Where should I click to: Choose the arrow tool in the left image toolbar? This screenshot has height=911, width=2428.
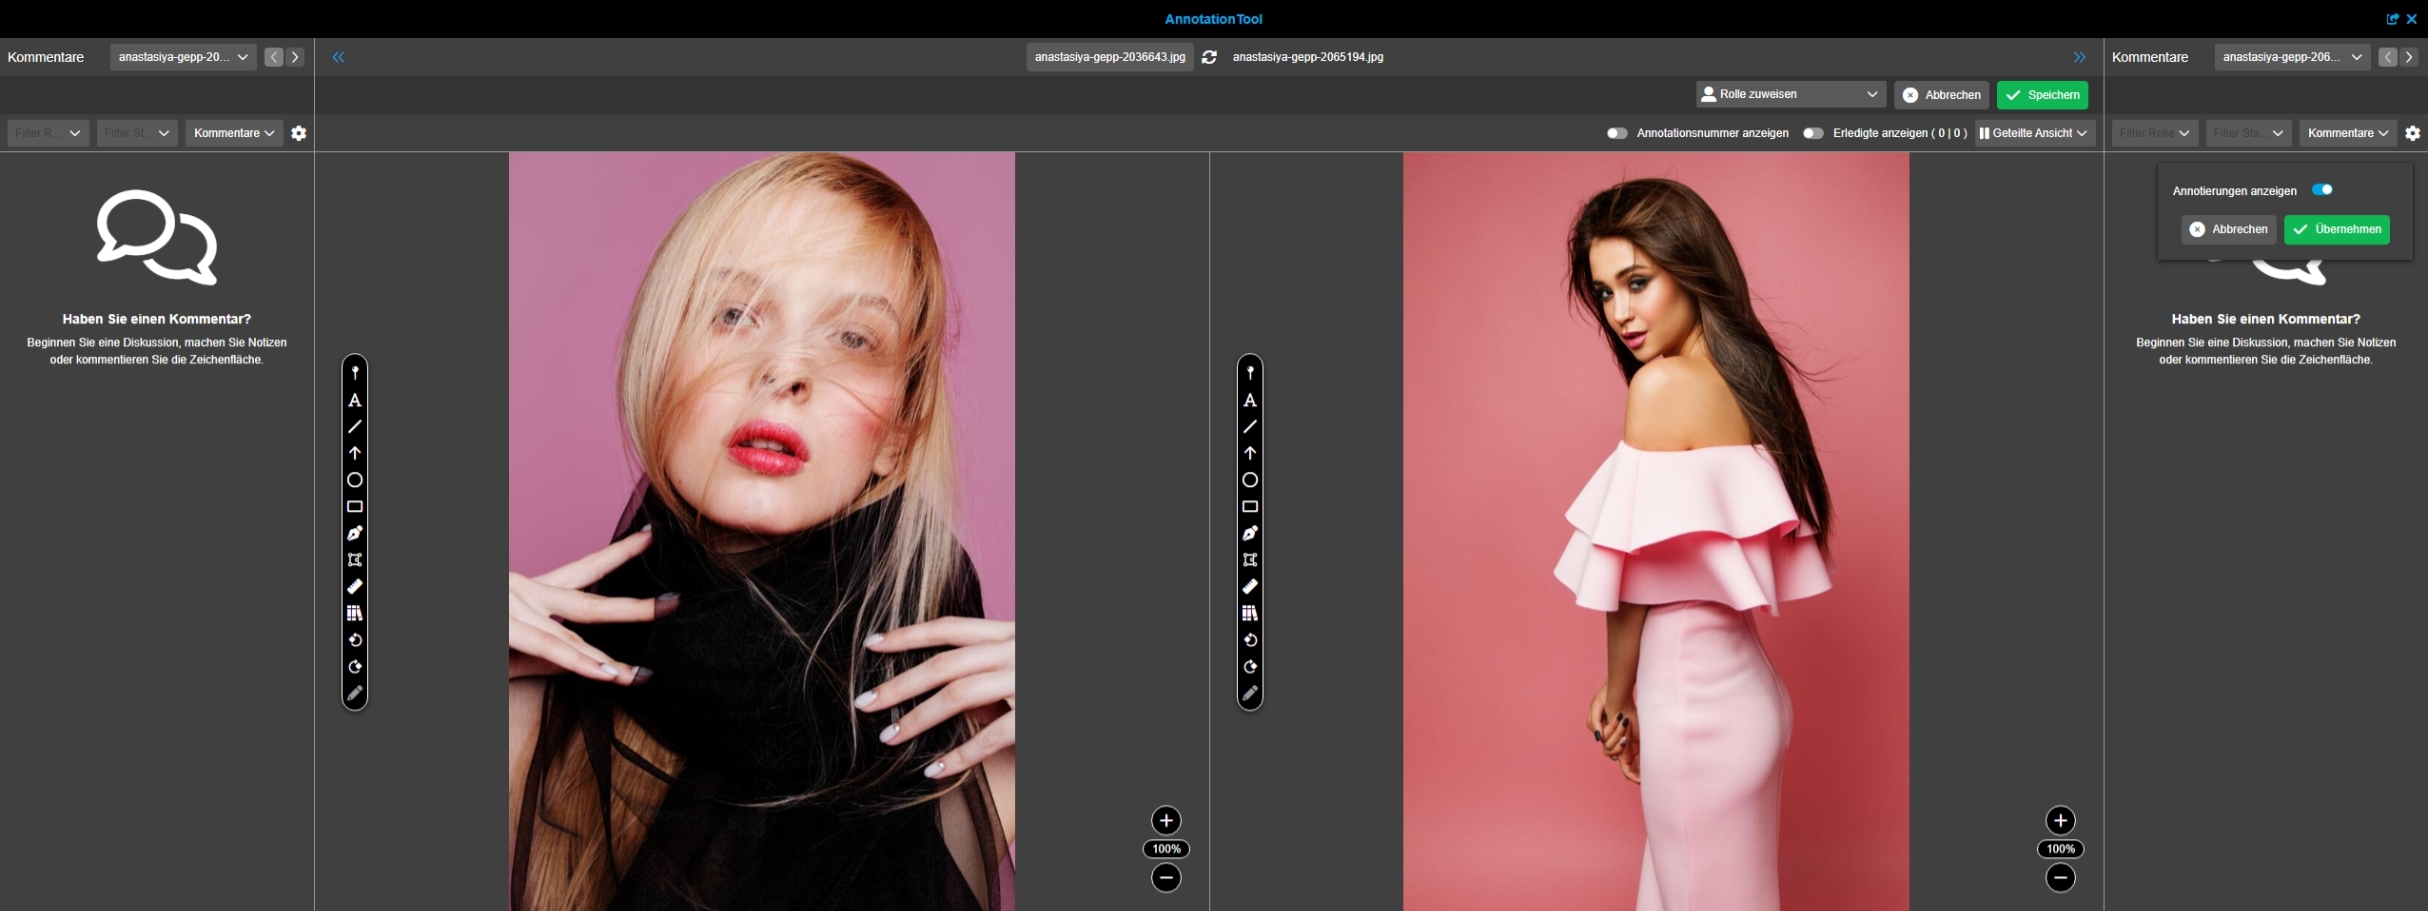pyautogui.click(x=355, y=453)
